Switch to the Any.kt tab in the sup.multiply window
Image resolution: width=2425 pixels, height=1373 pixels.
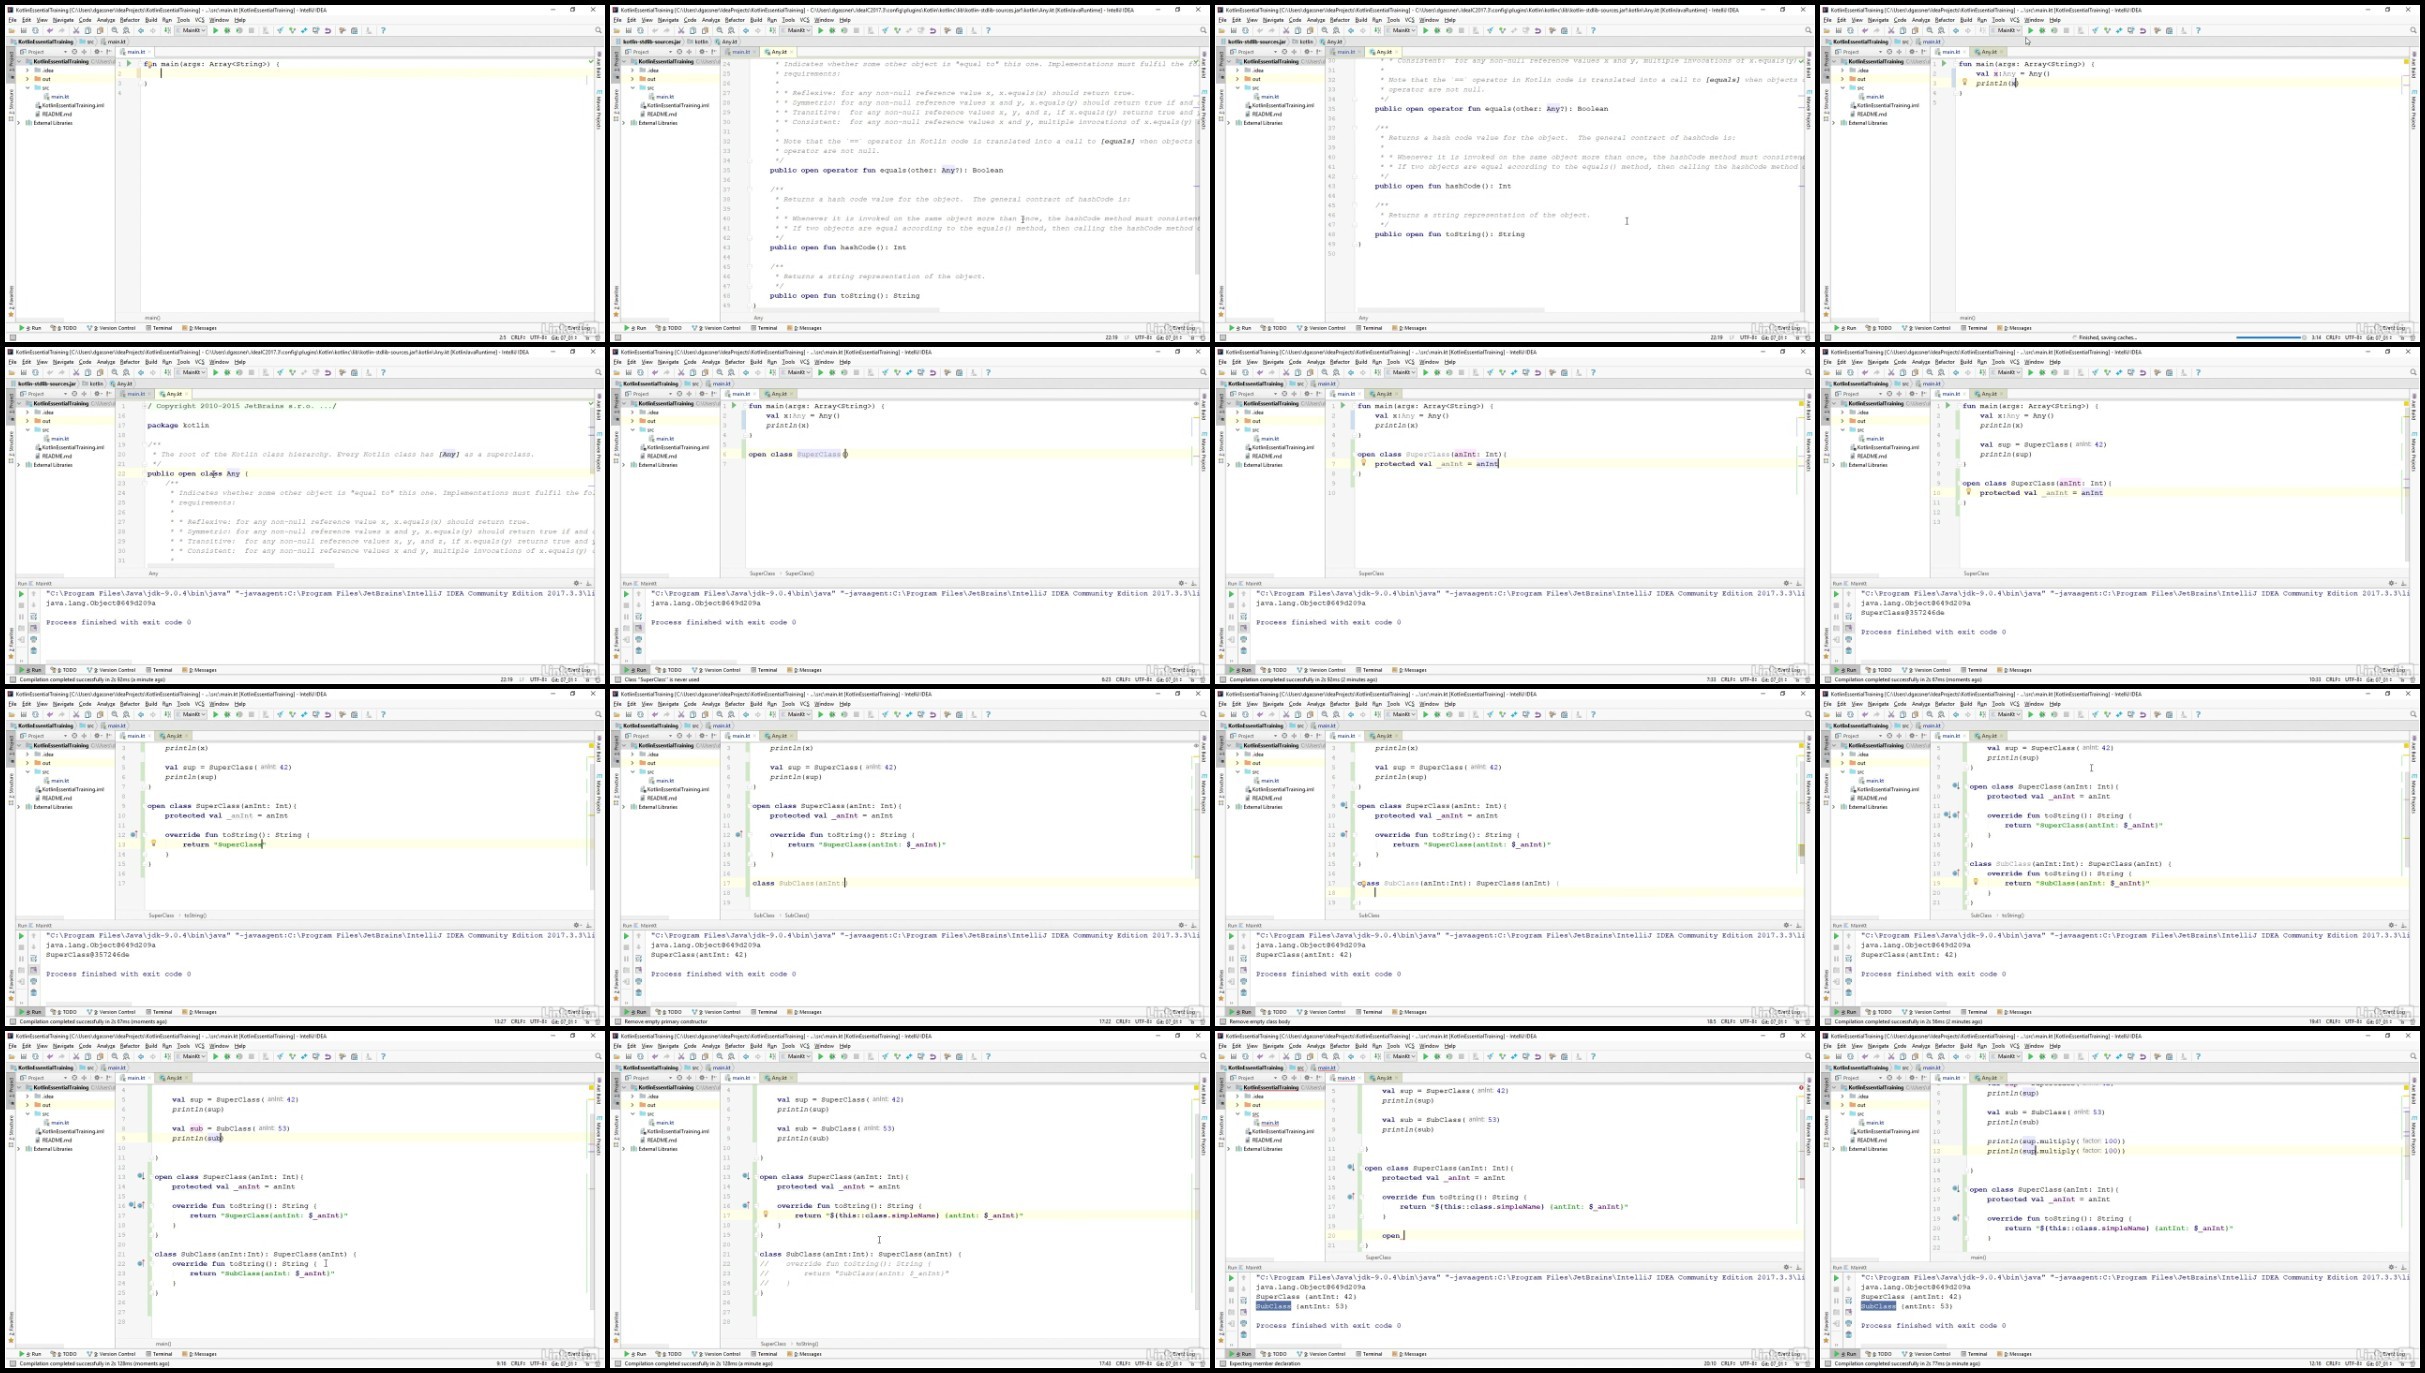click(1988, 1078)
